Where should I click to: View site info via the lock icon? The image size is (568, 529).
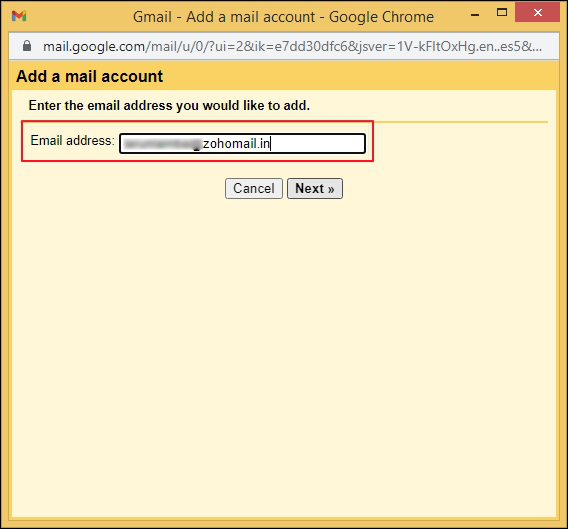[x=27, y=46]
